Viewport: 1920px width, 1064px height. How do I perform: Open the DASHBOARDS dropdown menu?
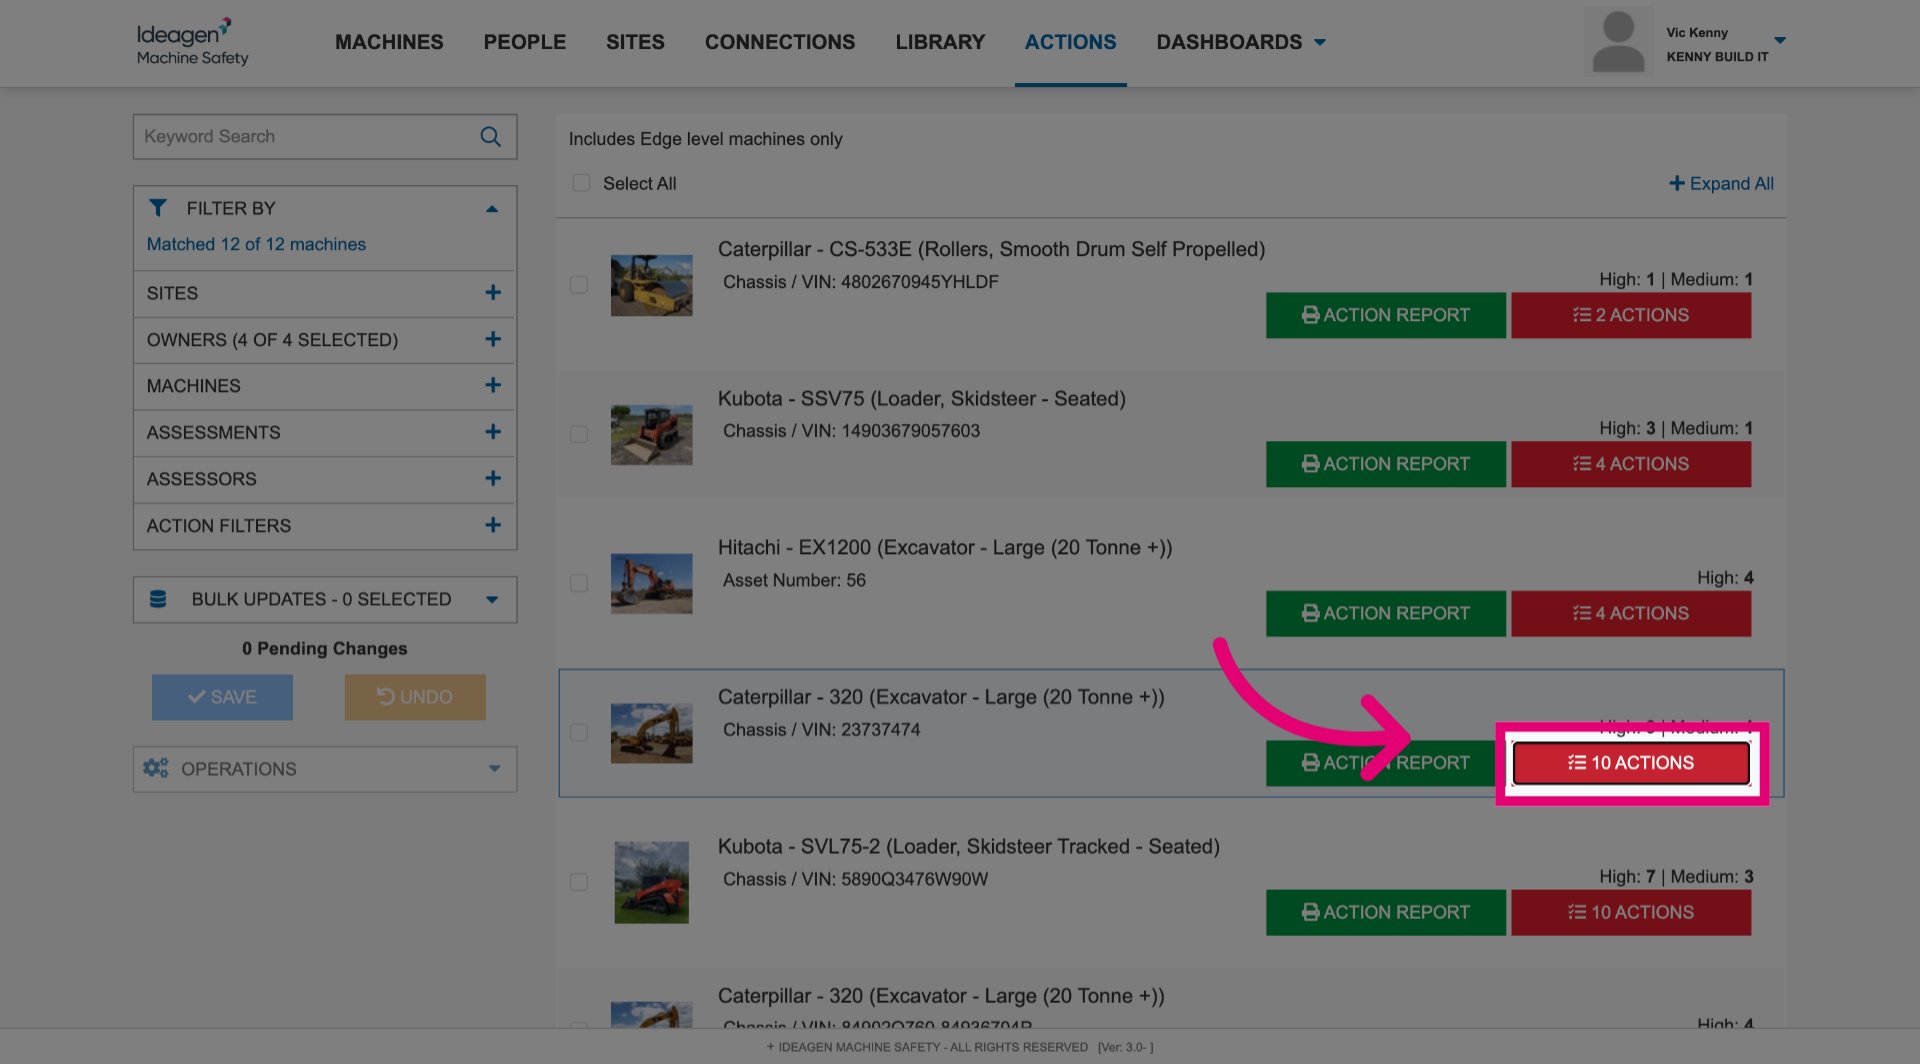[x=1241, y=42]
